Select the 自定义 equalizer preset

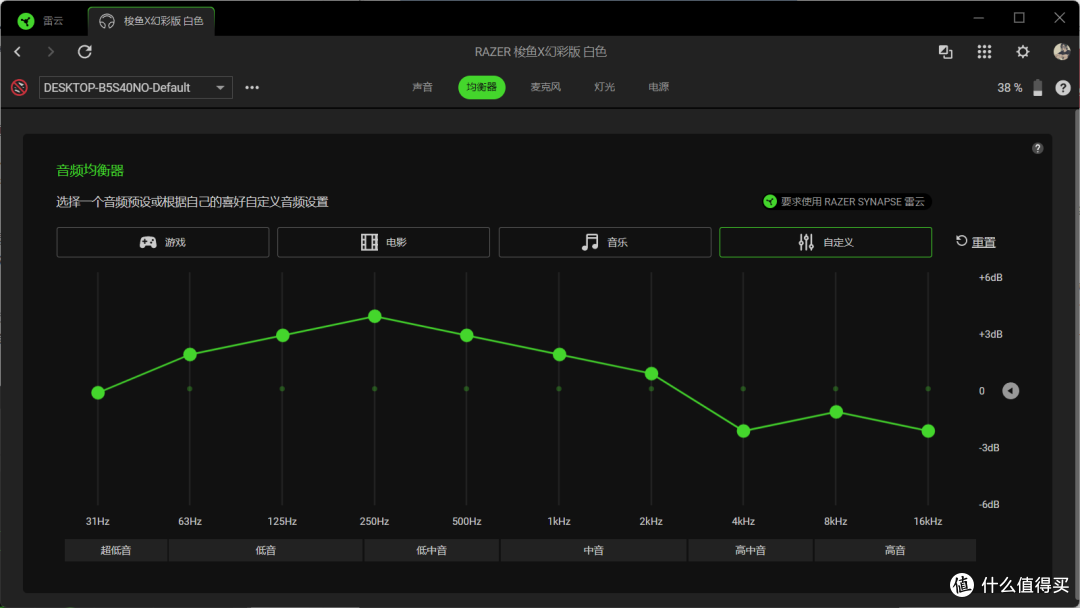(x=825, y=242)
